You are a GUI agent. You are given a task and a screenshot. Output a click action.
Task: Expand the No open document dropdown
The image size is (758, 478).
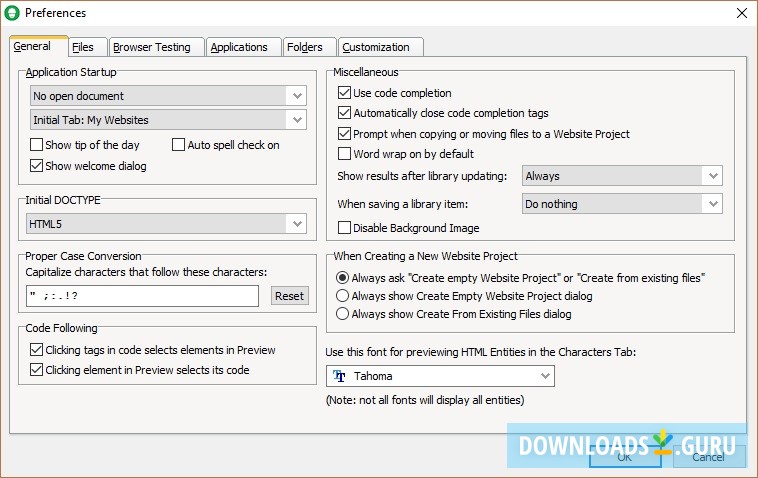(x=168, y=96)
